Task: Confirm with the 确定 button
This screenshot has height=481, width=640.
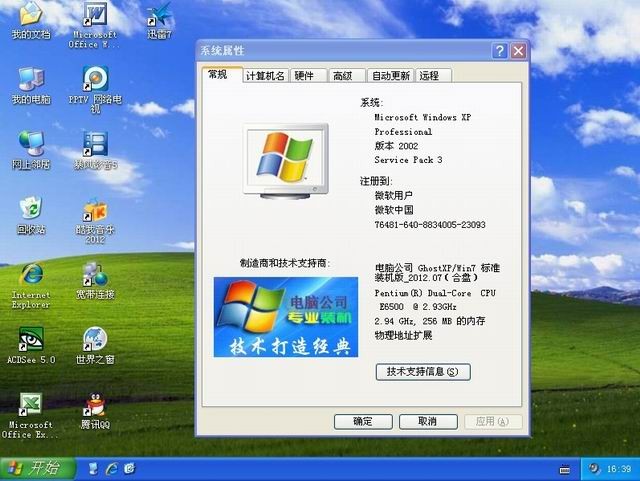Action: coord(363,421)
